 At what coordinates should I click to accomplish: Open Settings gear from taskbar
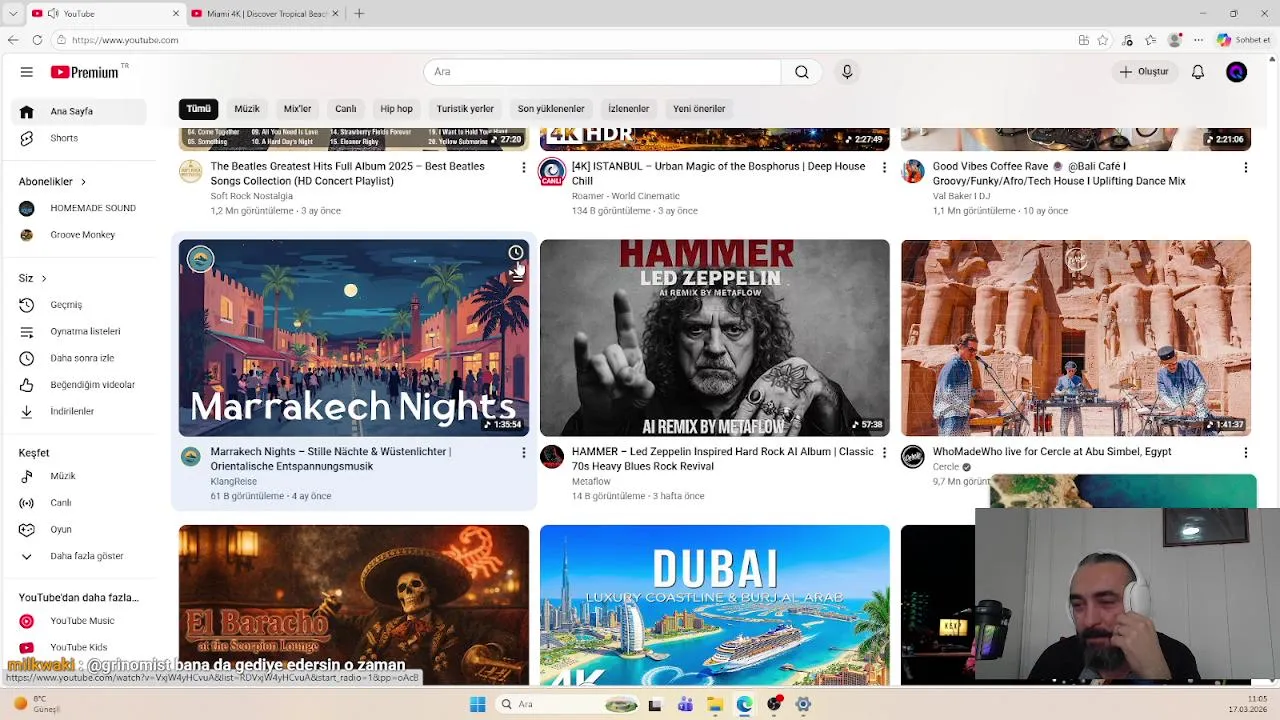point(803,705)
